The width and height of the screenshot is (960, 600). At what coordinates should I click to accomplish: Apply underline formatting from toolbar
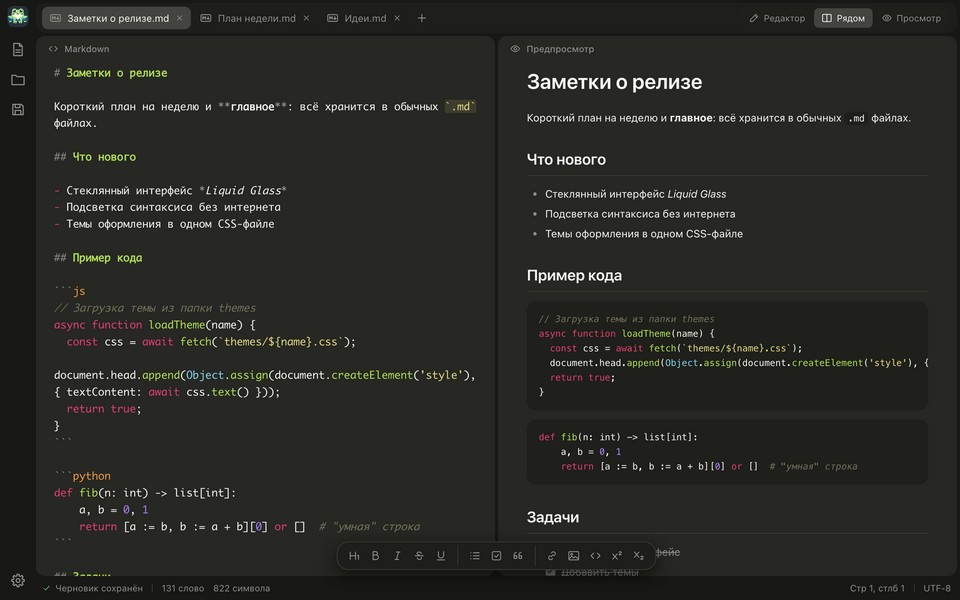[441, 556]
